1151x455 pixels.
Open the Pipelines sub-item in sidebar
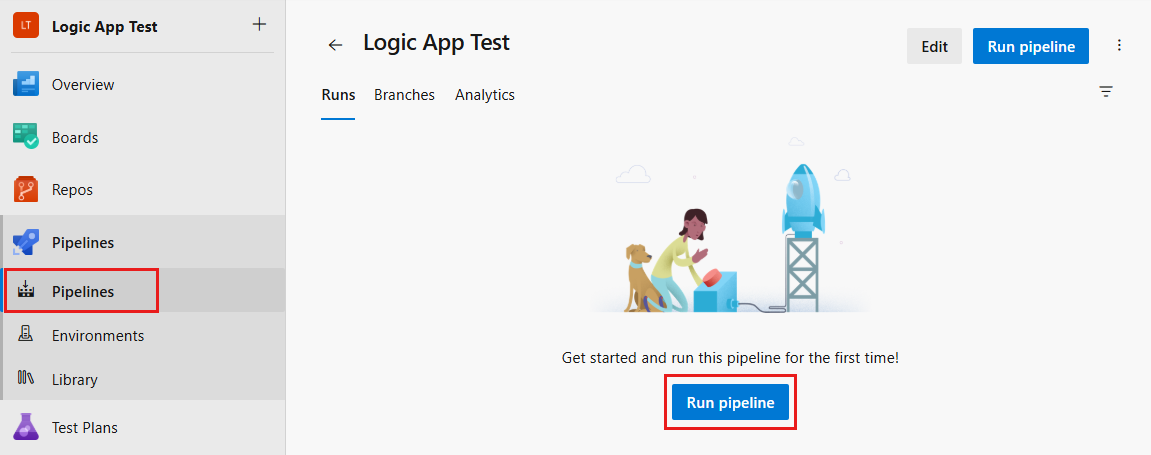pyautogui.click(x=82, y=292)
